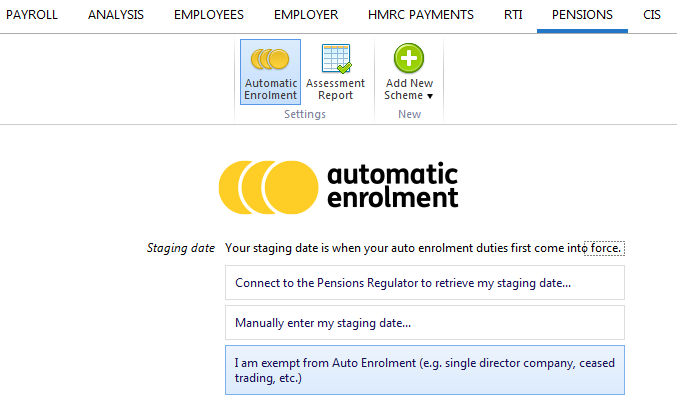Open the EMPLOYER tab
Image resolution: width=677 pixels, height=410 pixels.
click(306, 15)
